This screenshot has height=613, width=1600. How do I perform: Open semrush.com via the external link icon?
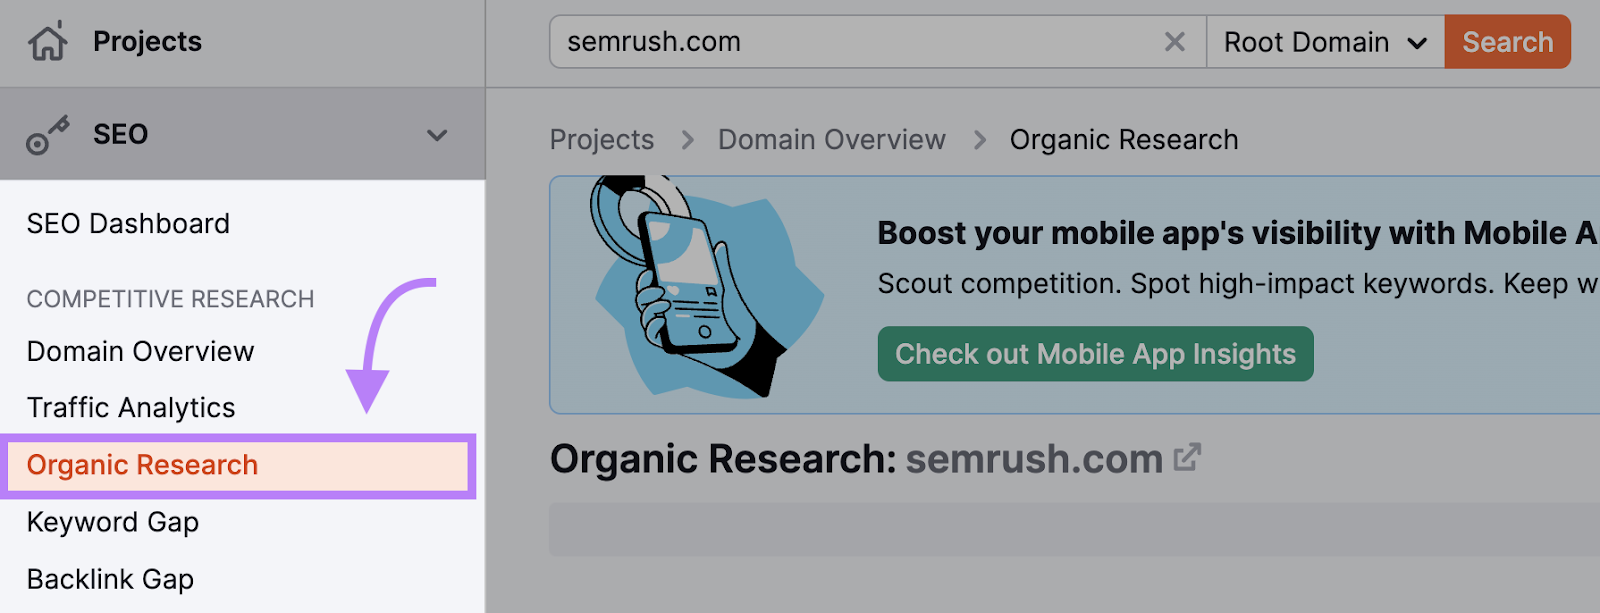(x=1188, y=457)
